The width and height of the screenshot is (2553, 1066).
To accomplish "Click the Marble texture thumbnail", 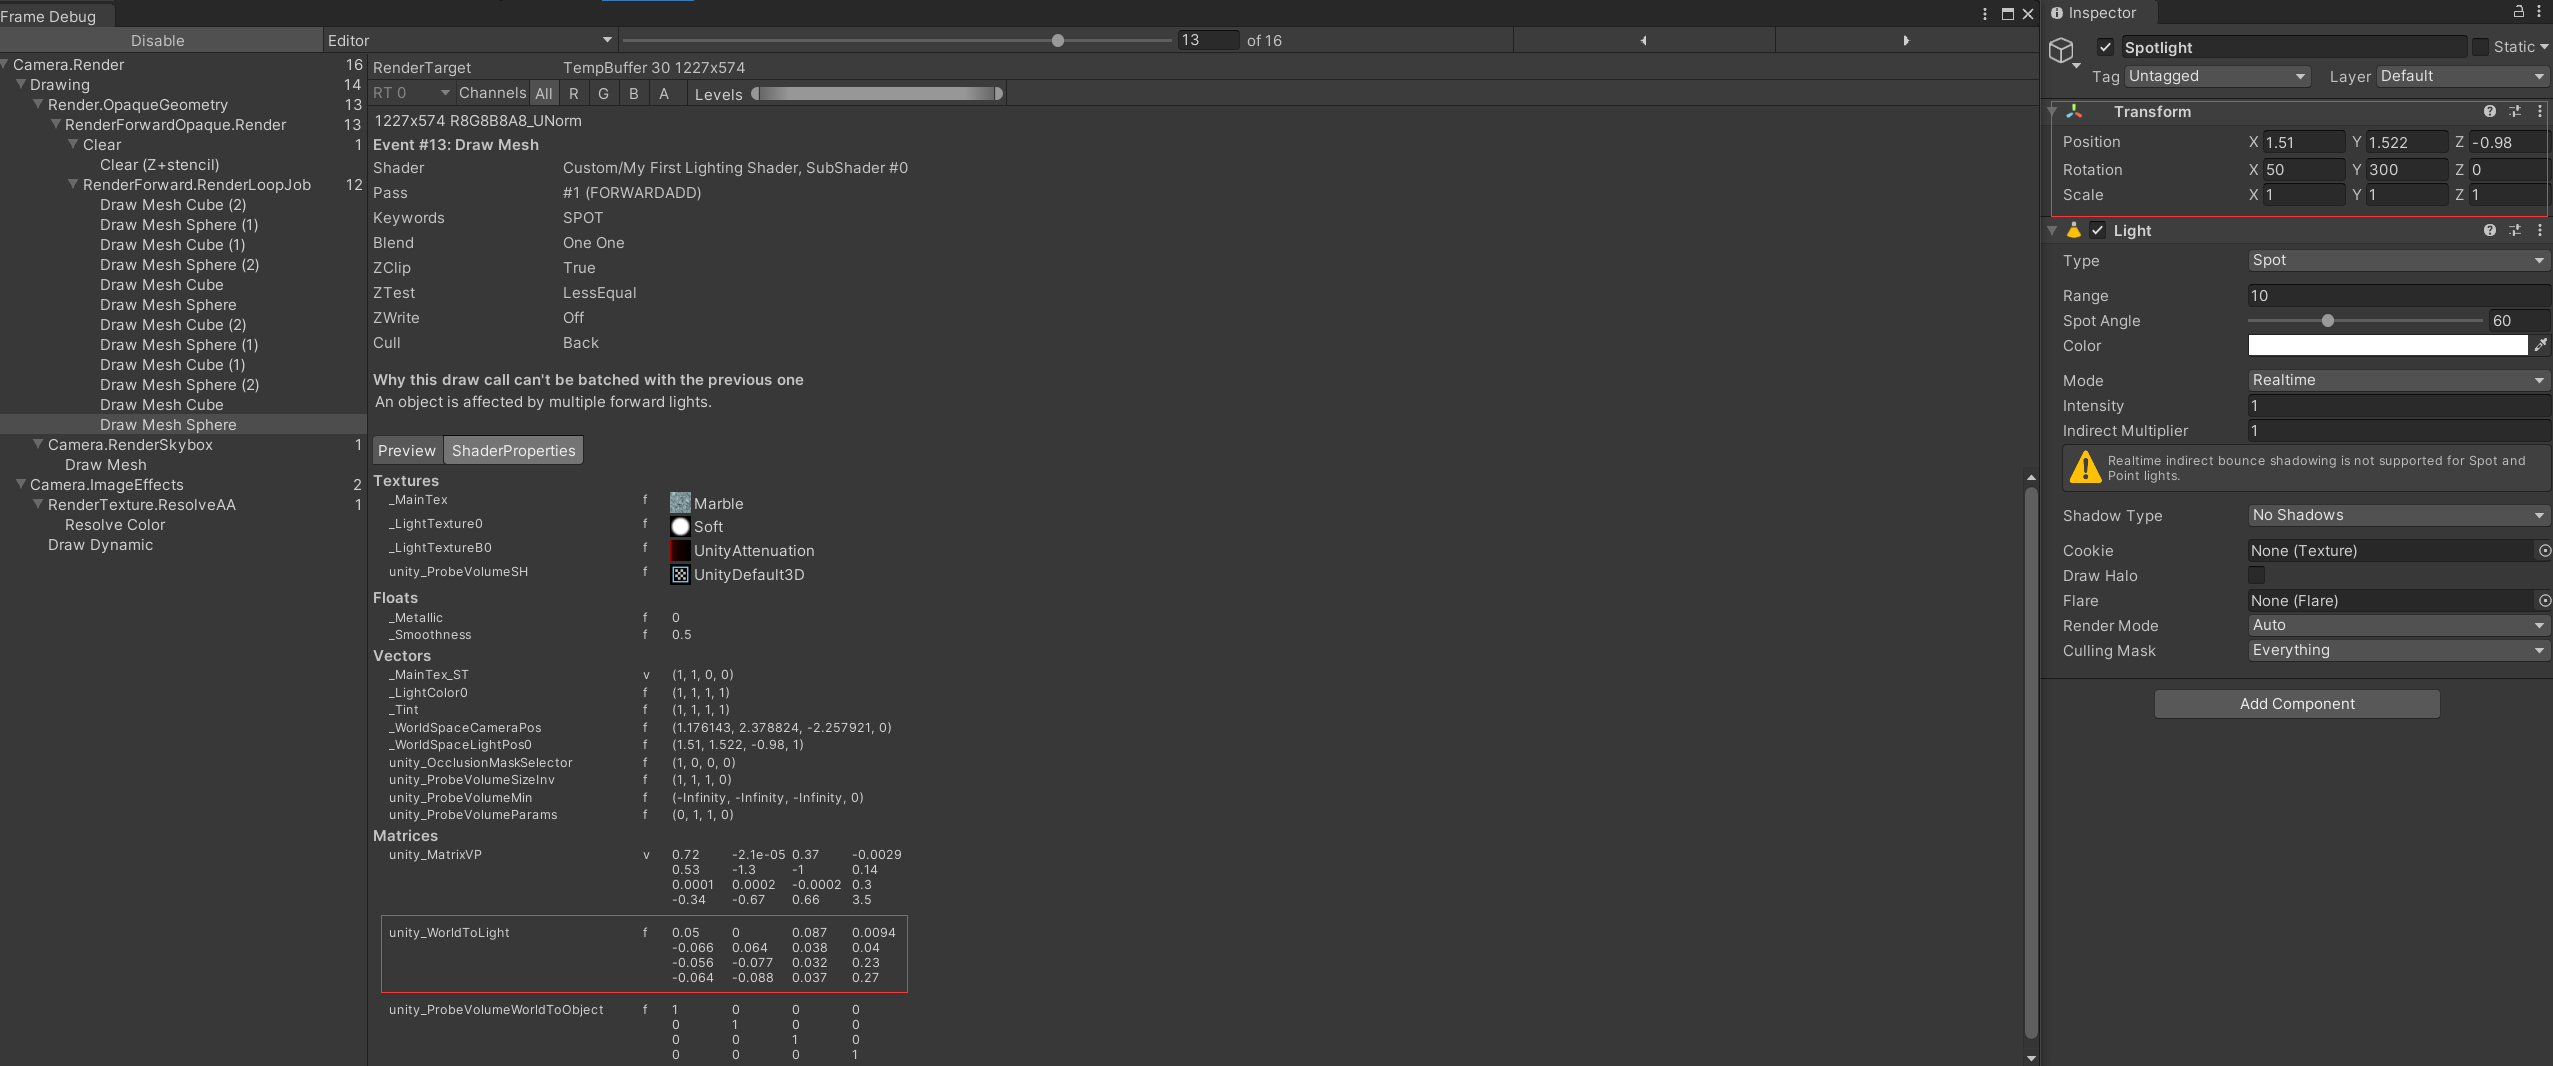I will click(x=680, y=503).
